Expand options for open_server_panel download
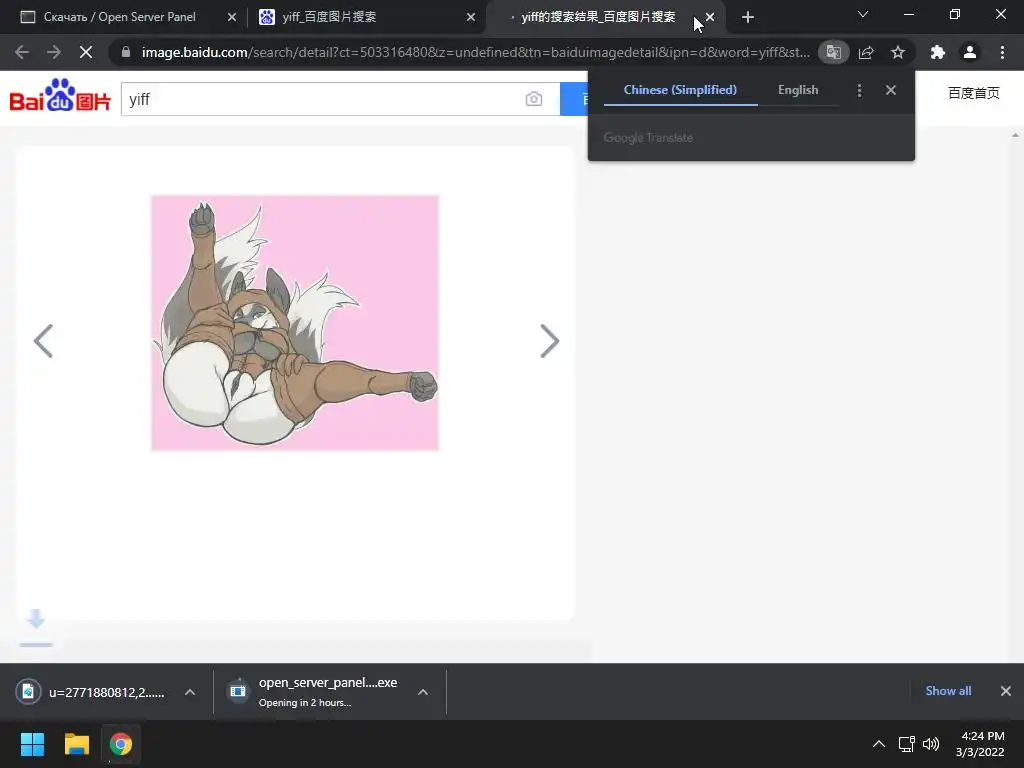The height and width of the screenshot is (768, 1024). (x=423, y=692)
